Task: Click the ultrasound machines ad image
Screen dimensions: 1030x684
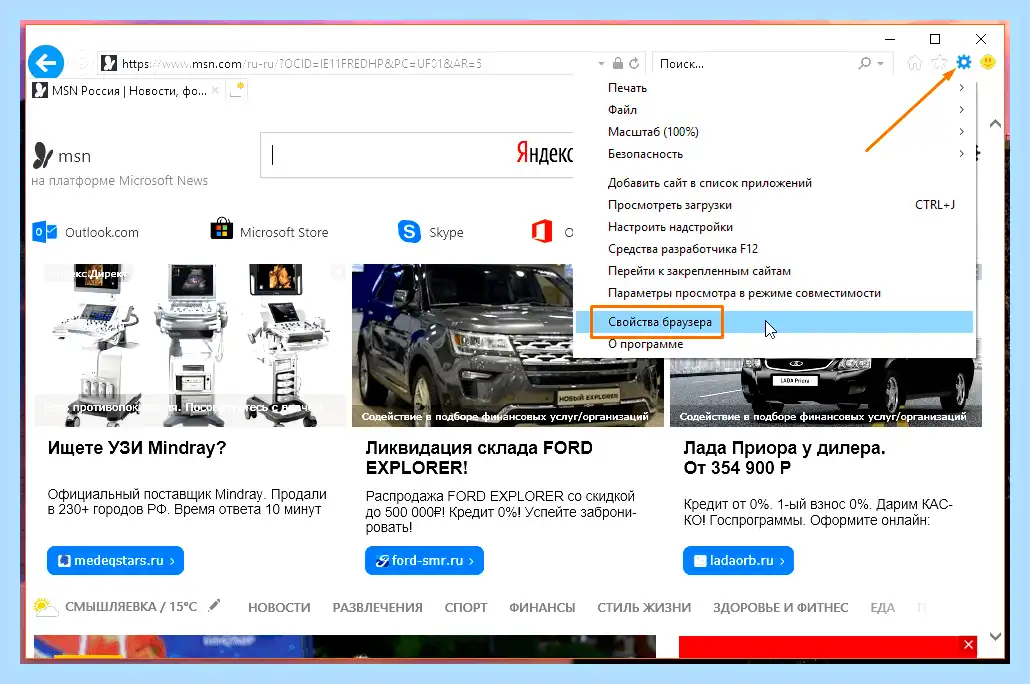Action: pyautogui.click(x=190, y=346)
